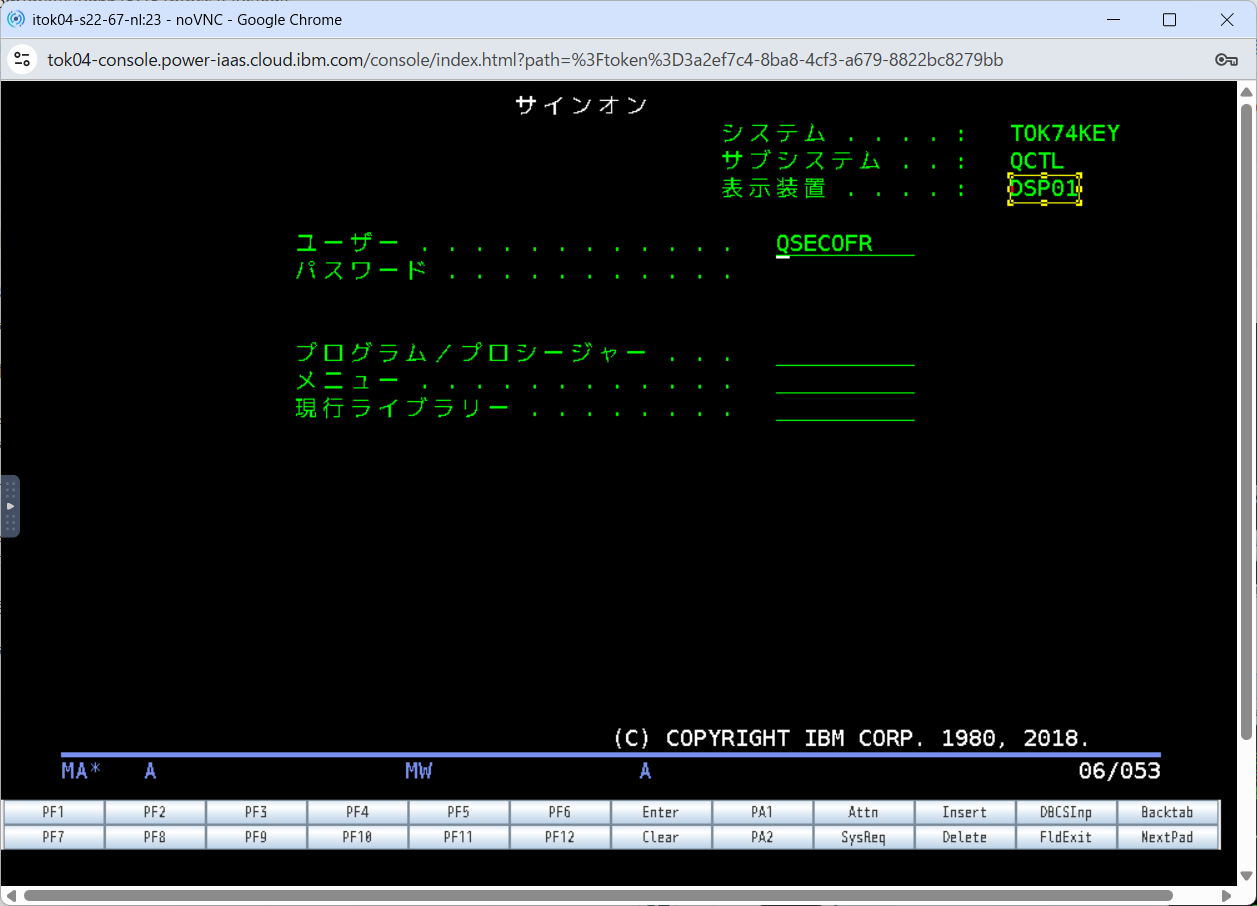This screenshot has width=1257, height=906.
Task: Focus the current library input field
Action: click(x=845, y=409)
